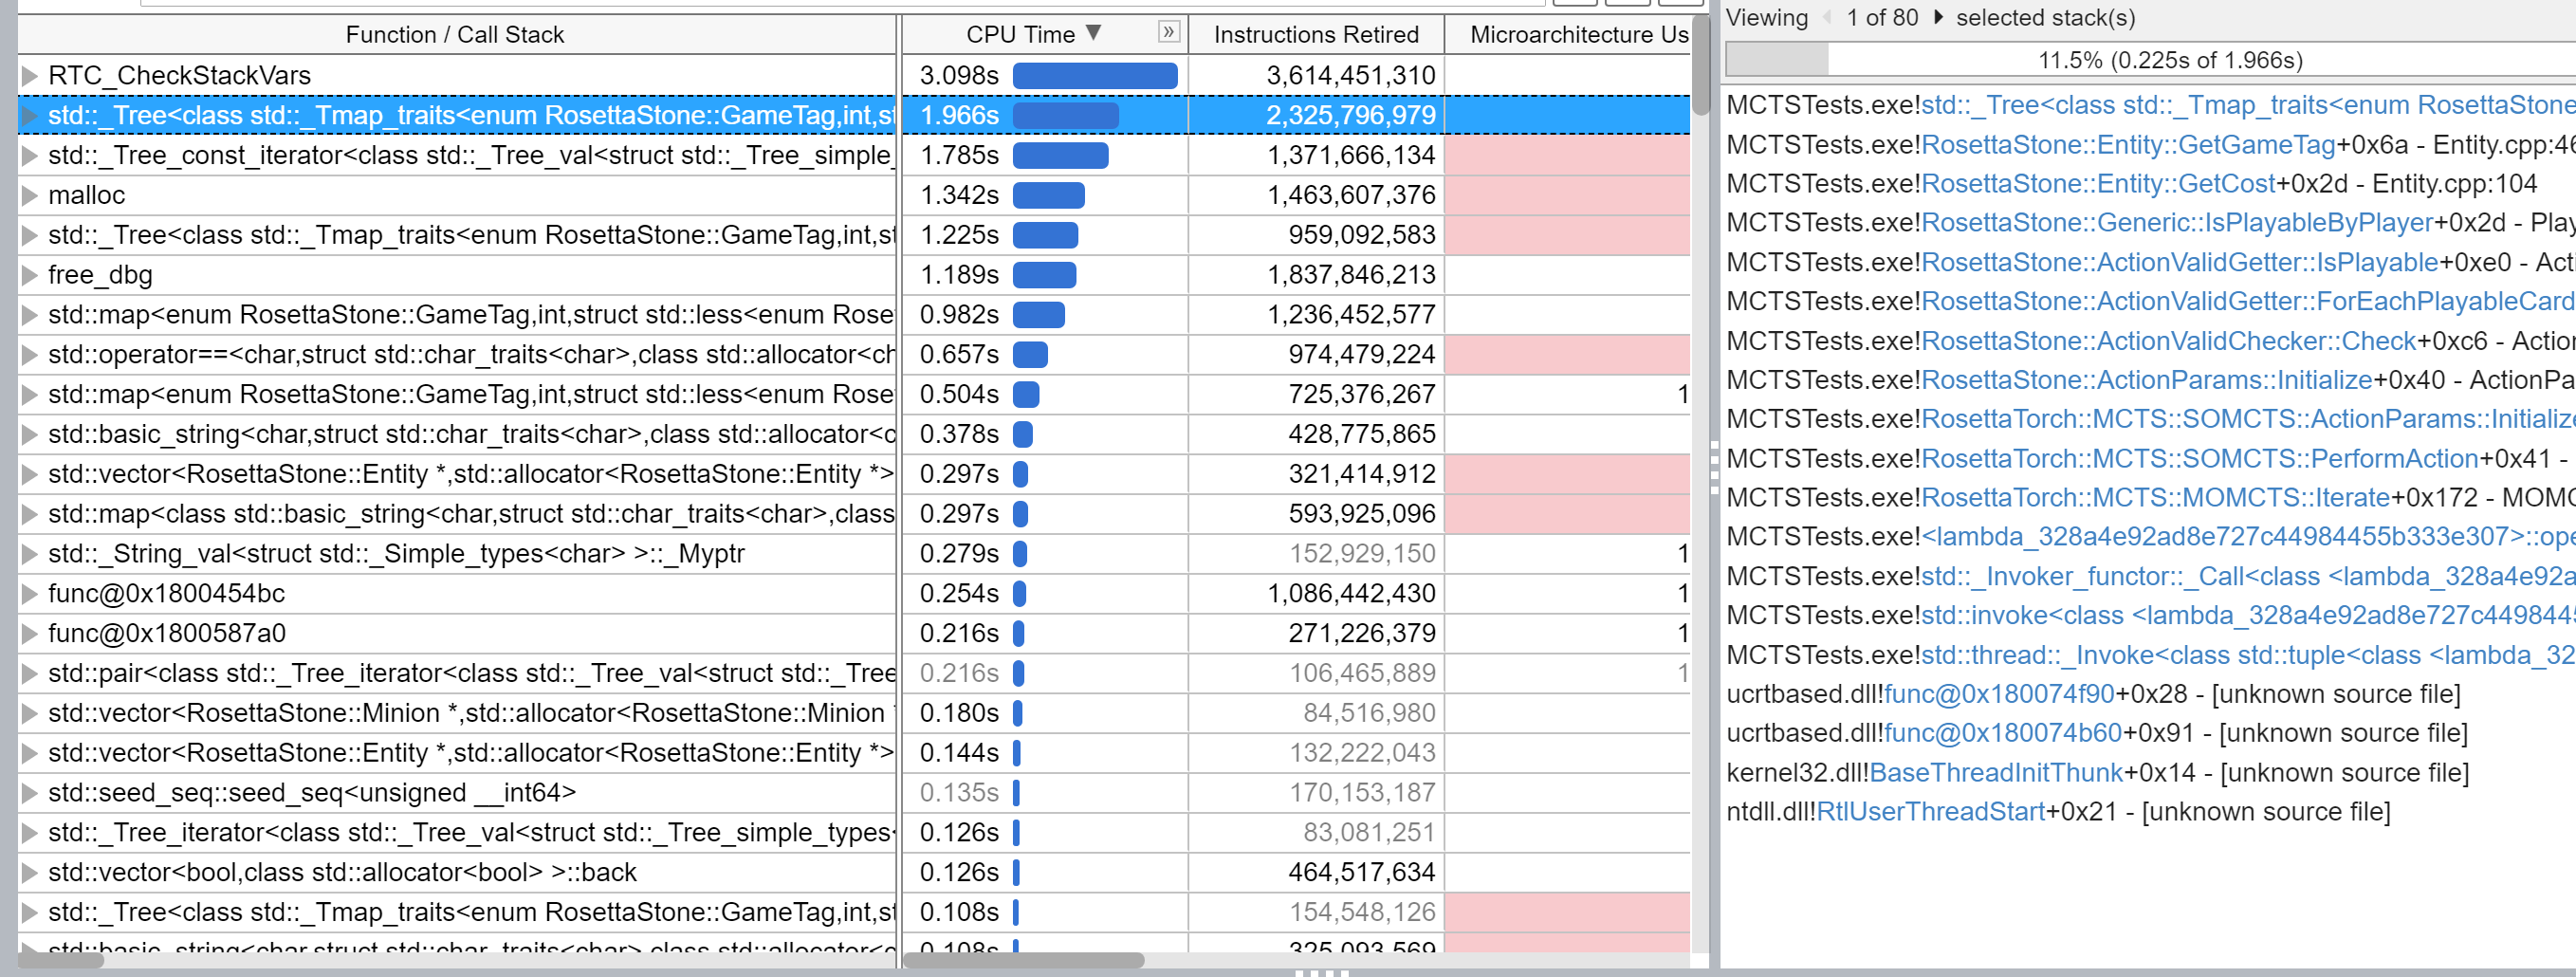Select instructions value 1,086,442,430
The width and height of the screenshot is (2576, 977).
pos(1316,593)
